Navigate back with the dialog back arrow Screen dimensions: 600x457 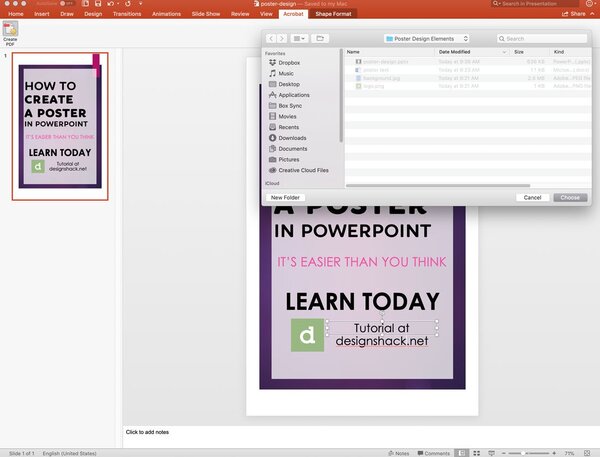[x=271, y=38]
